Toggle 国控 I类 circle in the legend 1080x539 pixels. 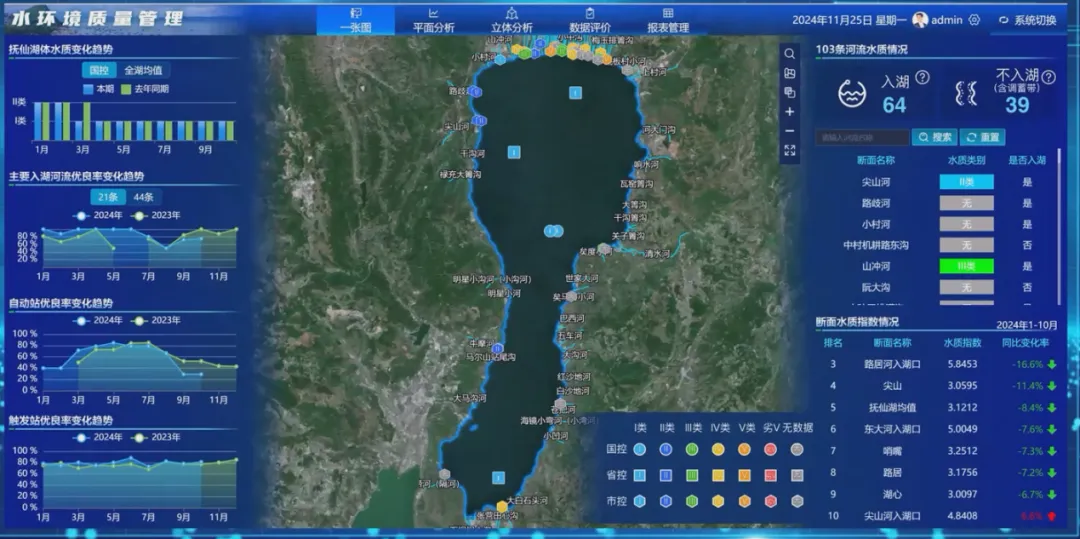click(639, 450)
